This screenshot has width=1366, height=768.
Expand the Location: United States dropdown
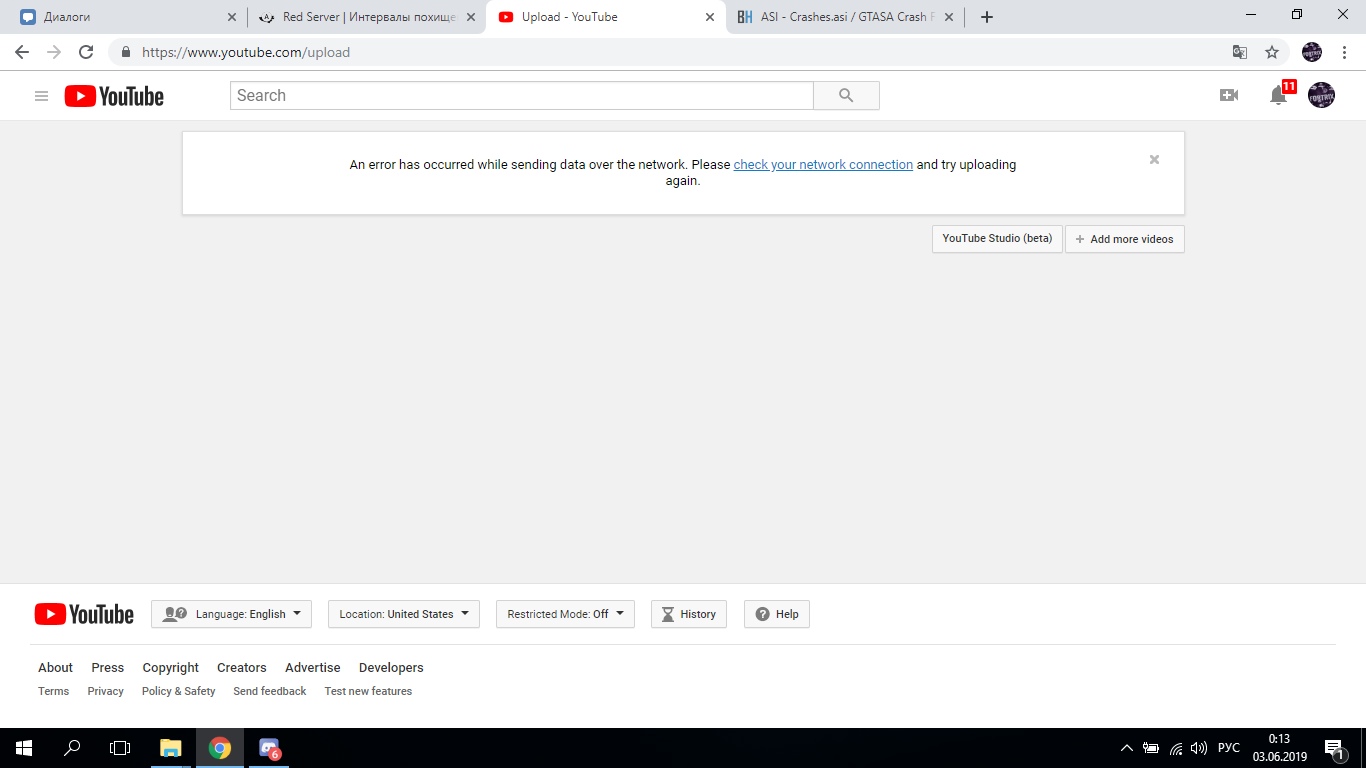(x=404, y=614)
